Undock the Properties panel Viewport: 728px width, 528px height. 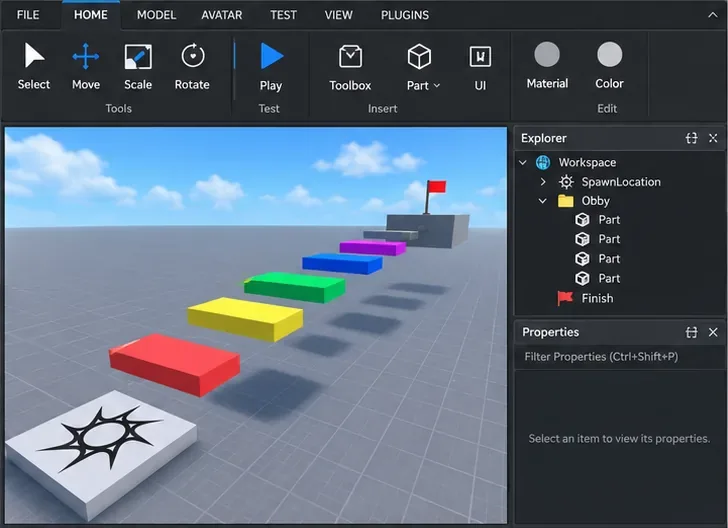point(691,332)
